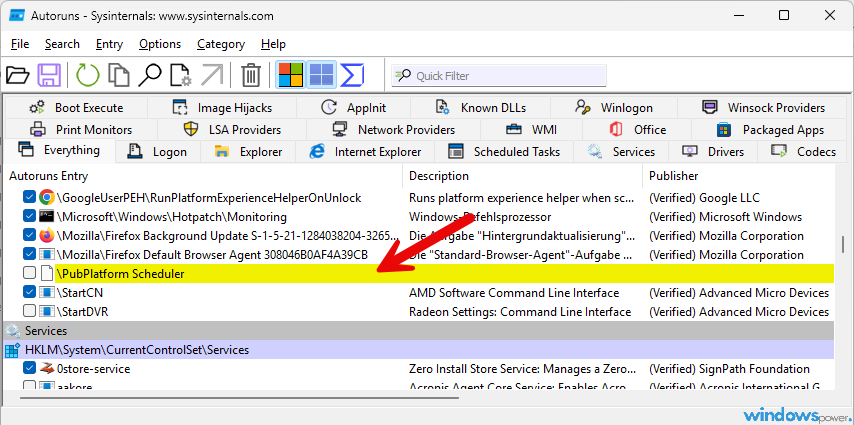The image size is (854, 425).
Task: Click the Quick Filter input field
Action: 499,76
